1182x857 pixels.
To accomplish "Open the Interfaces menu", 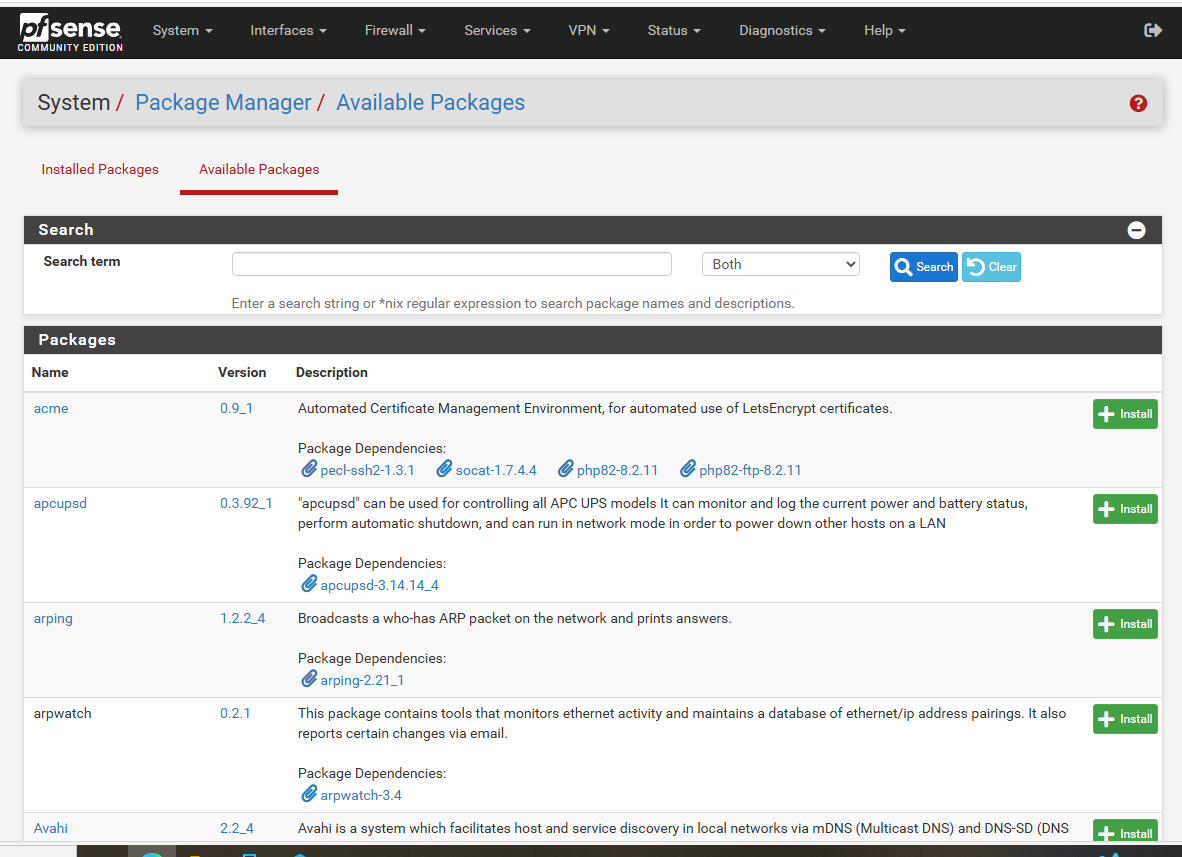I will (288, 30).
